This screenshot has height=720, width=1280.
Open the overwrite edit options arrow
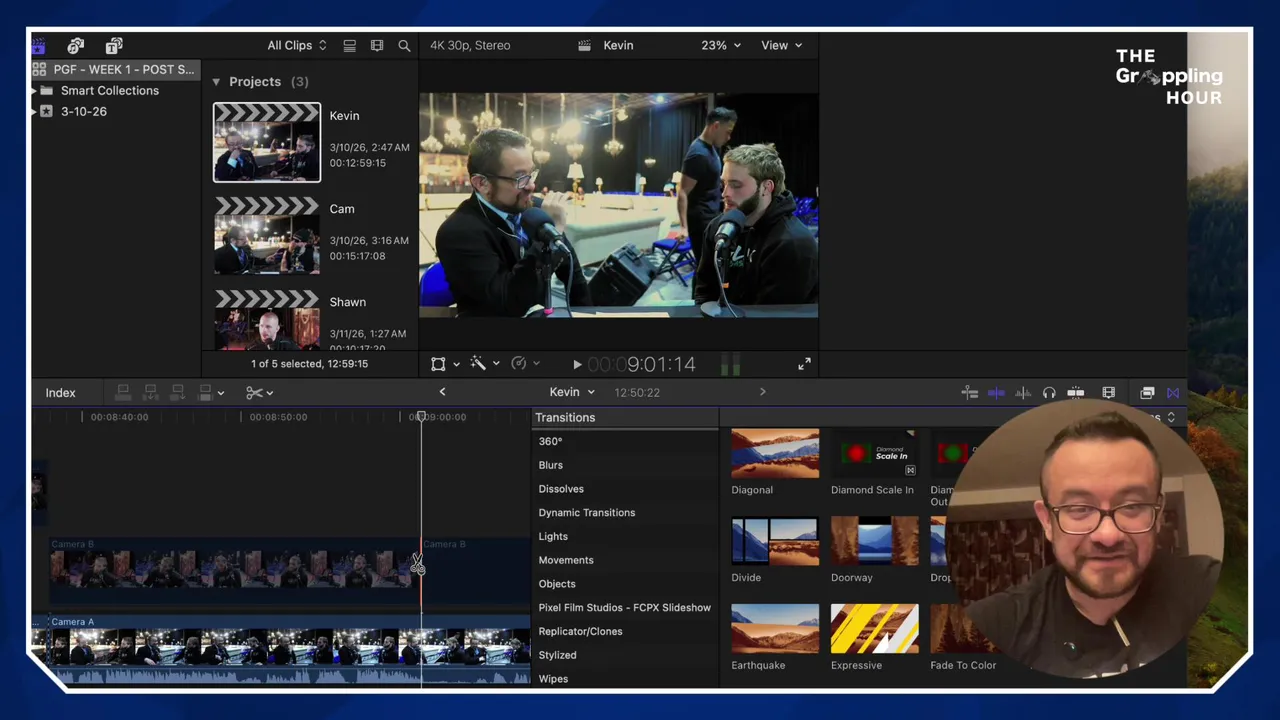tap(221, 393)
